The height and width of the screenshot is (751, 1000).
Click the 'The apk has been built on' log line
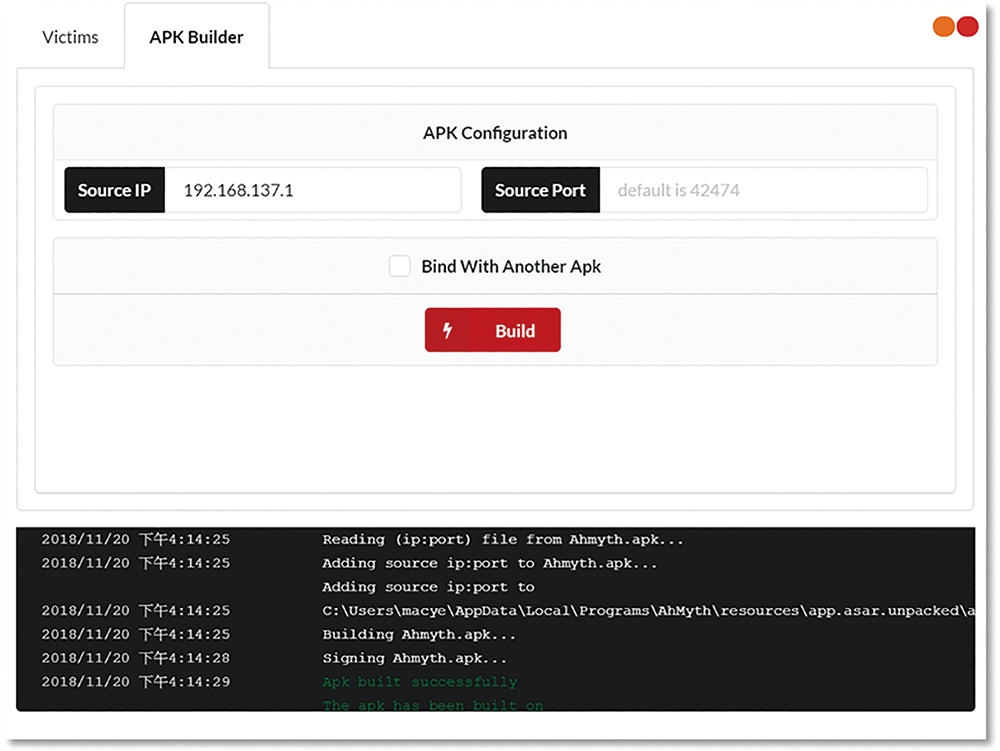click(433, 704)
